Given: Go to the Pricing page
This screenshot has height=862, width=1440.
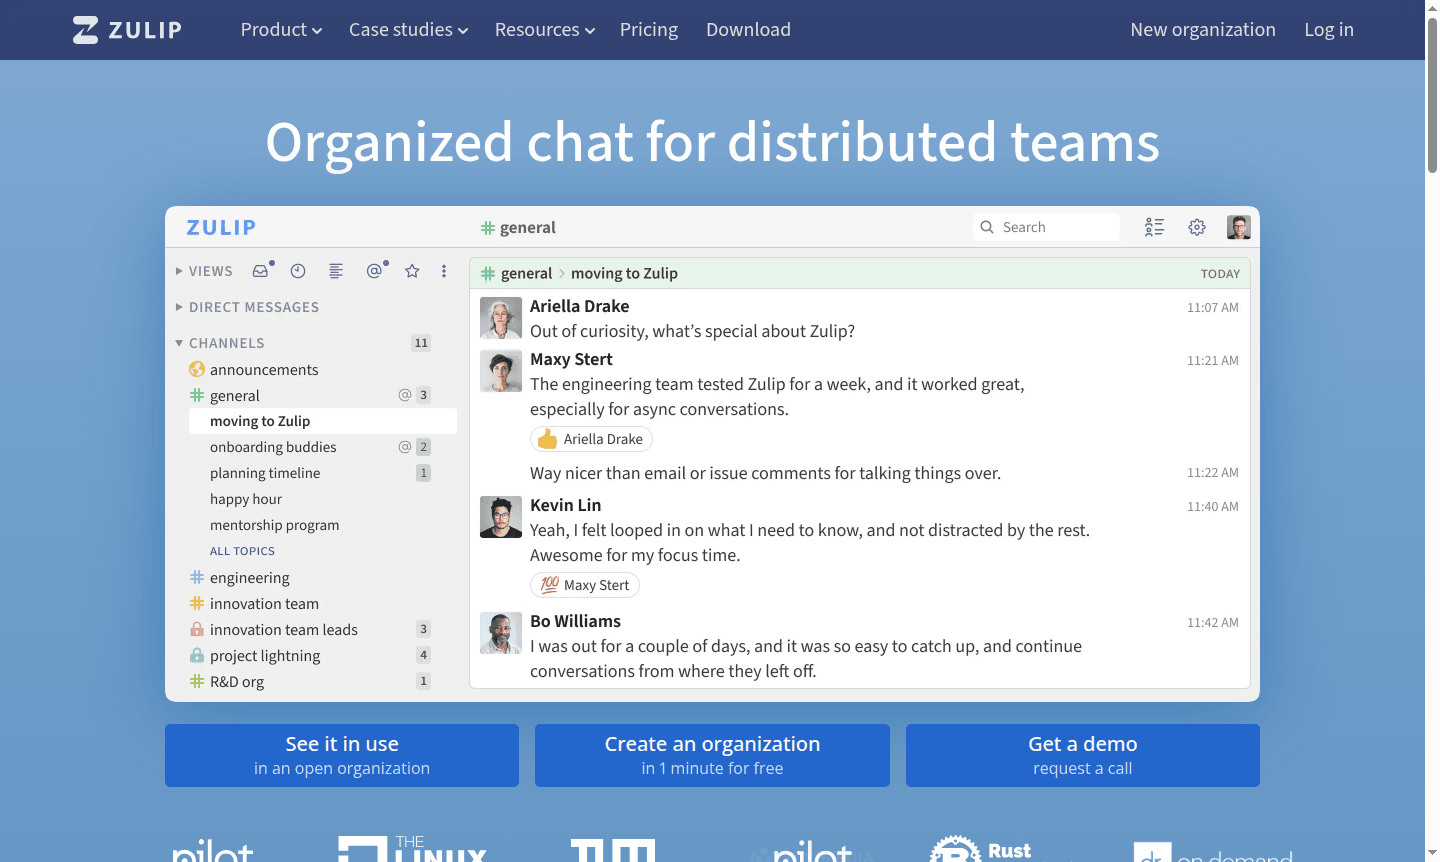Looking at the screenshot, I should pyautogui.click(x=648, y=29).
